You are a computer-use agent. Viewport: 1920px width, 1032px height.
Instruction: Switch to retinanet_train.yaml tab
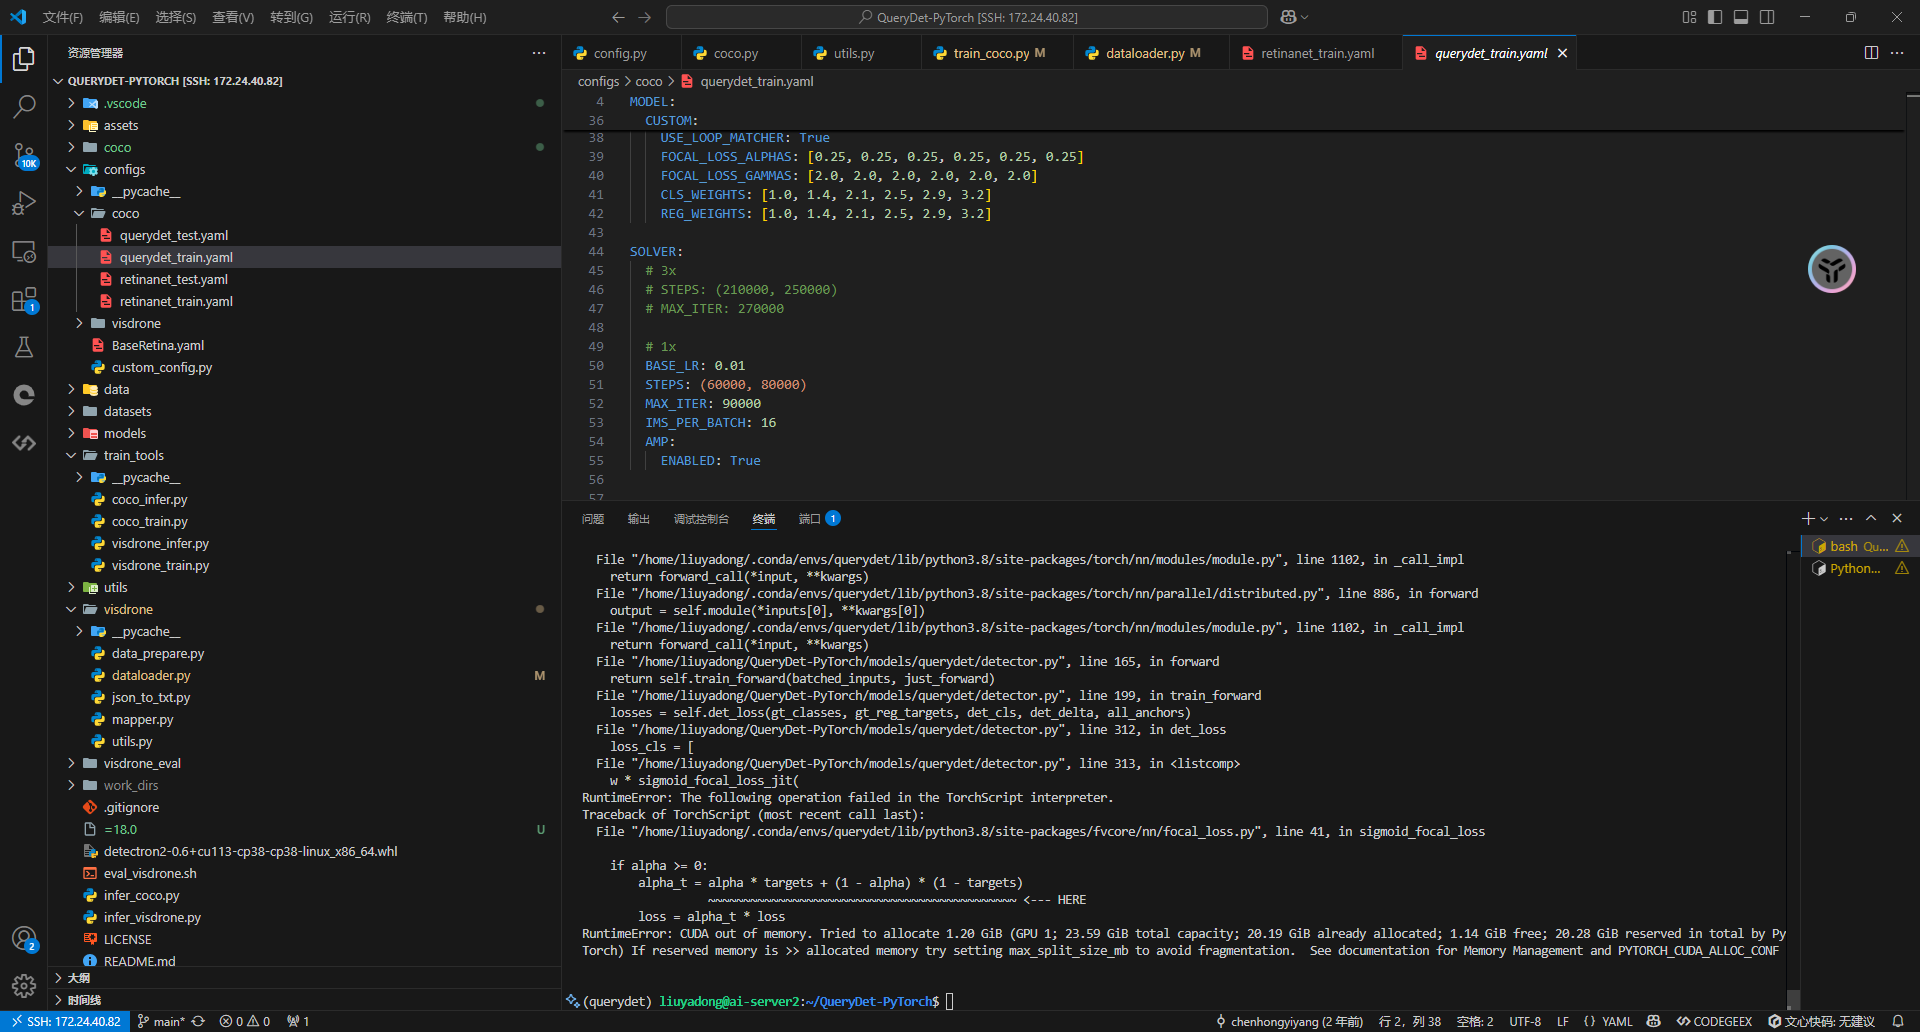1317,53
